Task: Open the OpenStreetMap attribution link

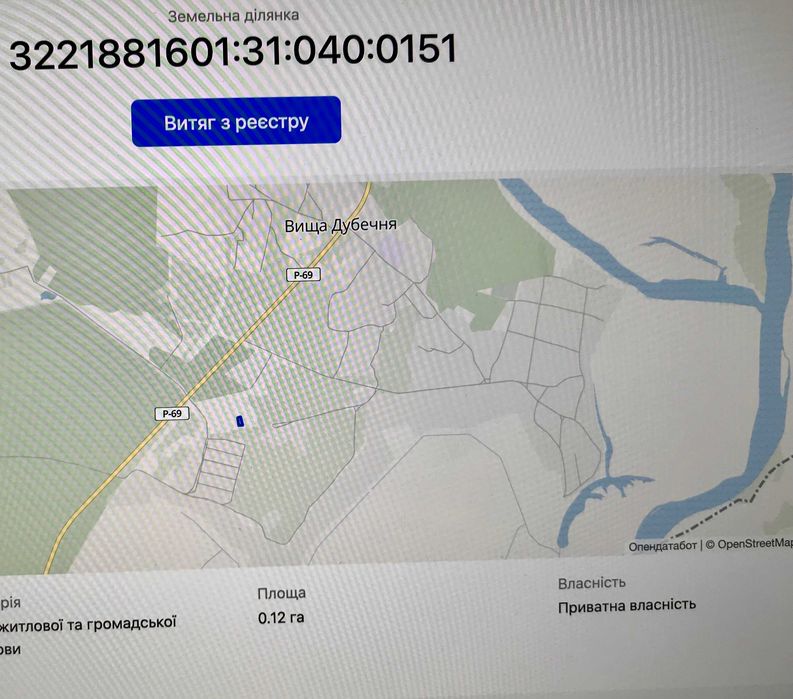Action: click(x=749, y=544)
